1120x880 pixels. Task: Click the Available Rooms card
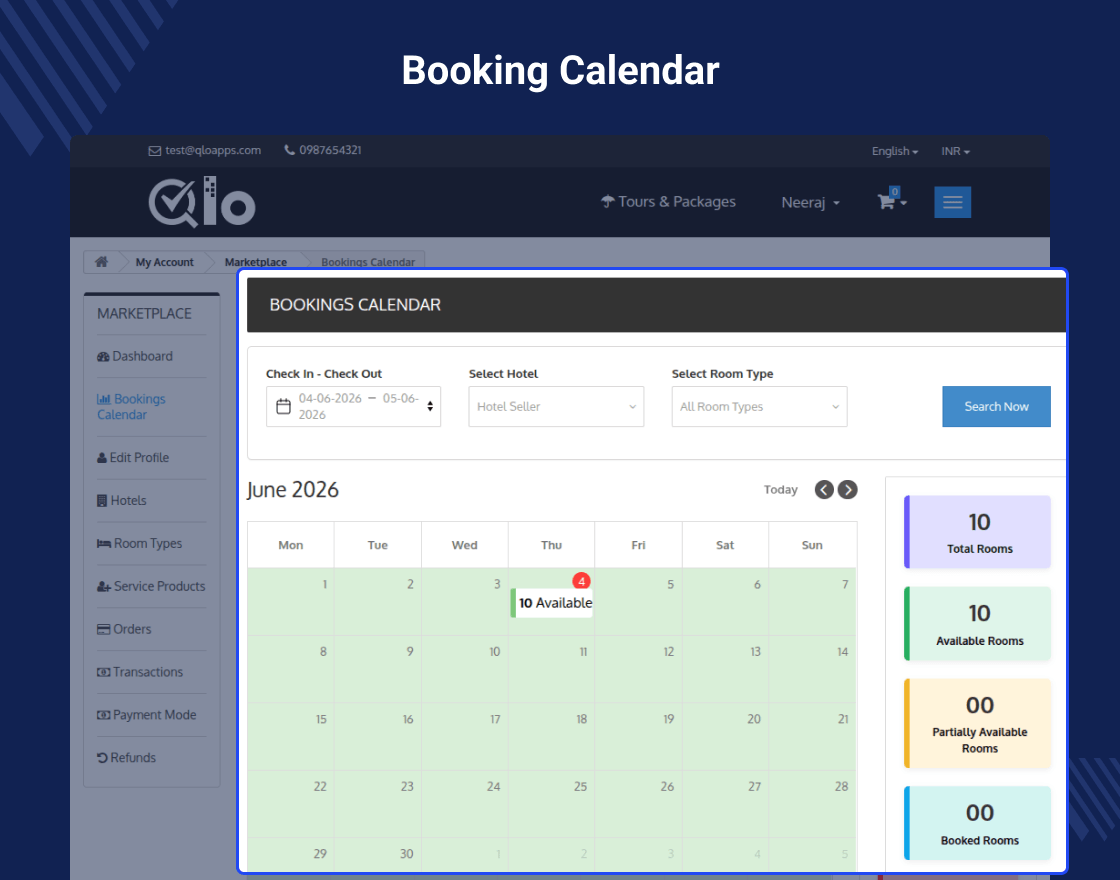click(x=977, y=624)
